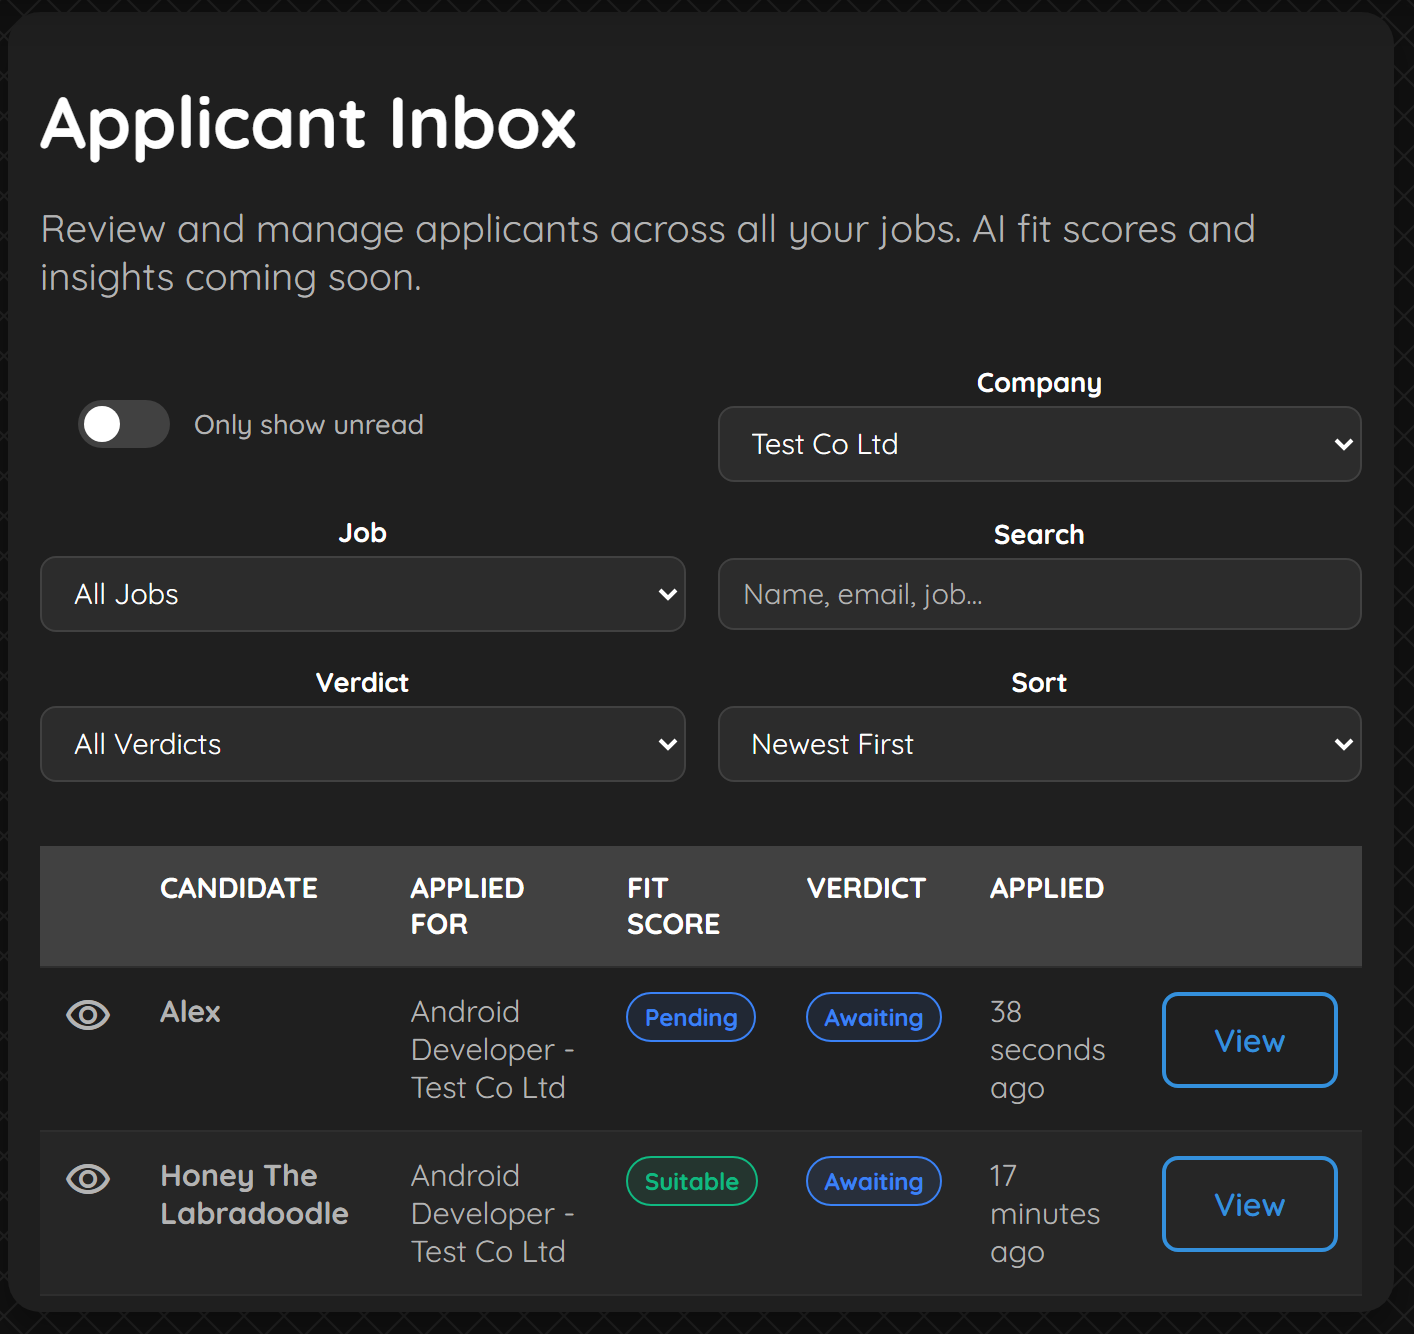Open the Company selector showing Test Co Ltd
Screen dimensions: 1414x1334
(1039, 445)
